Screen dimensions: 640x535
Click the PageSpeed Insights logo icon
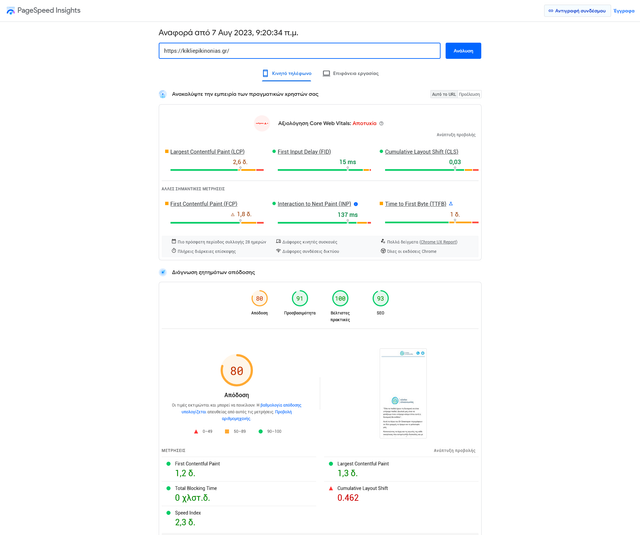click(11, 11)
